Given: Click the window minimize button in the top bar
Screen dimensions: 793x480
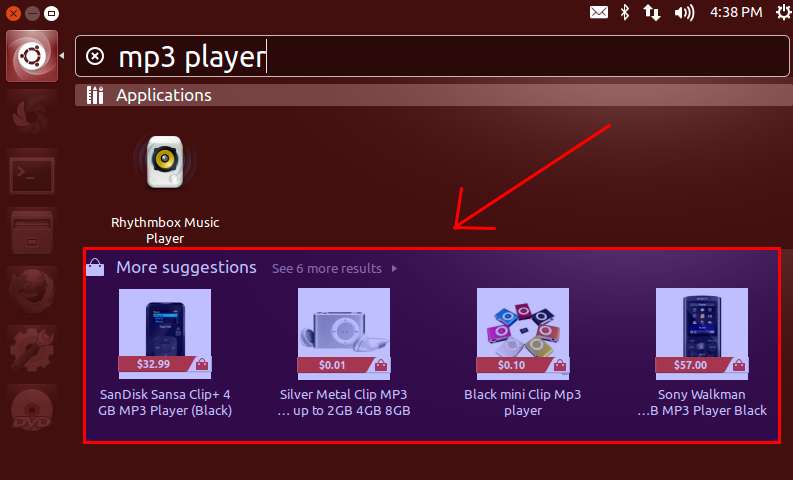Looking at the screenshot, I should click(x=32, y=13).
